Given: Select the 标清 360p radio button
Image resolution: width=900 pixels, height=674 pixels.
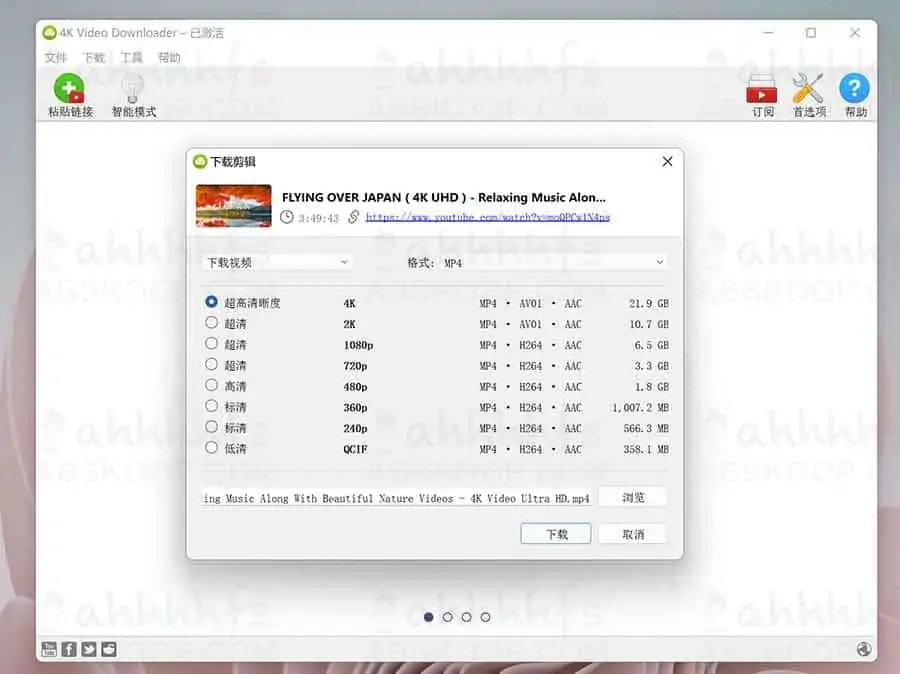Looking at the screenshot, I should click(x=211, y=406).
